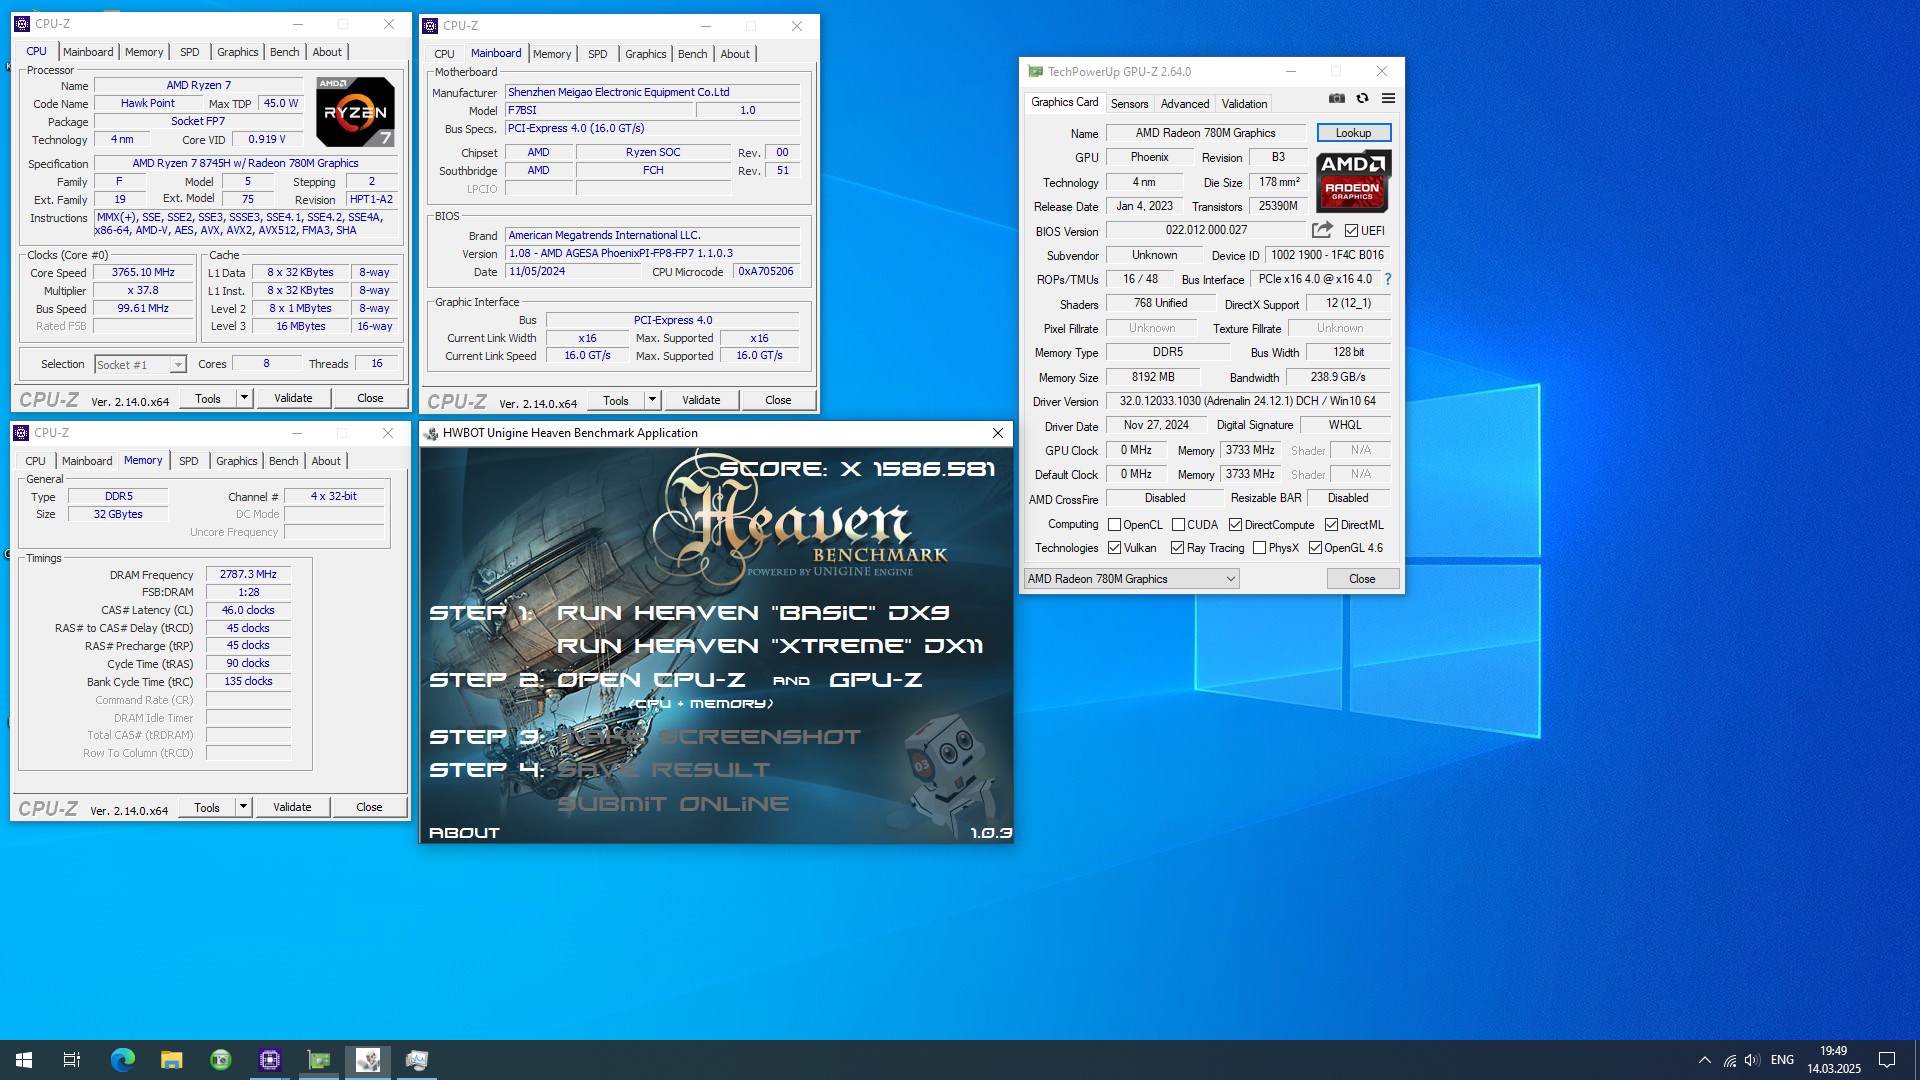This screenshot has width=1920, height=1080.
Task: Click the Bus Interface question mark icon
Action: (x=1388, y=280)
